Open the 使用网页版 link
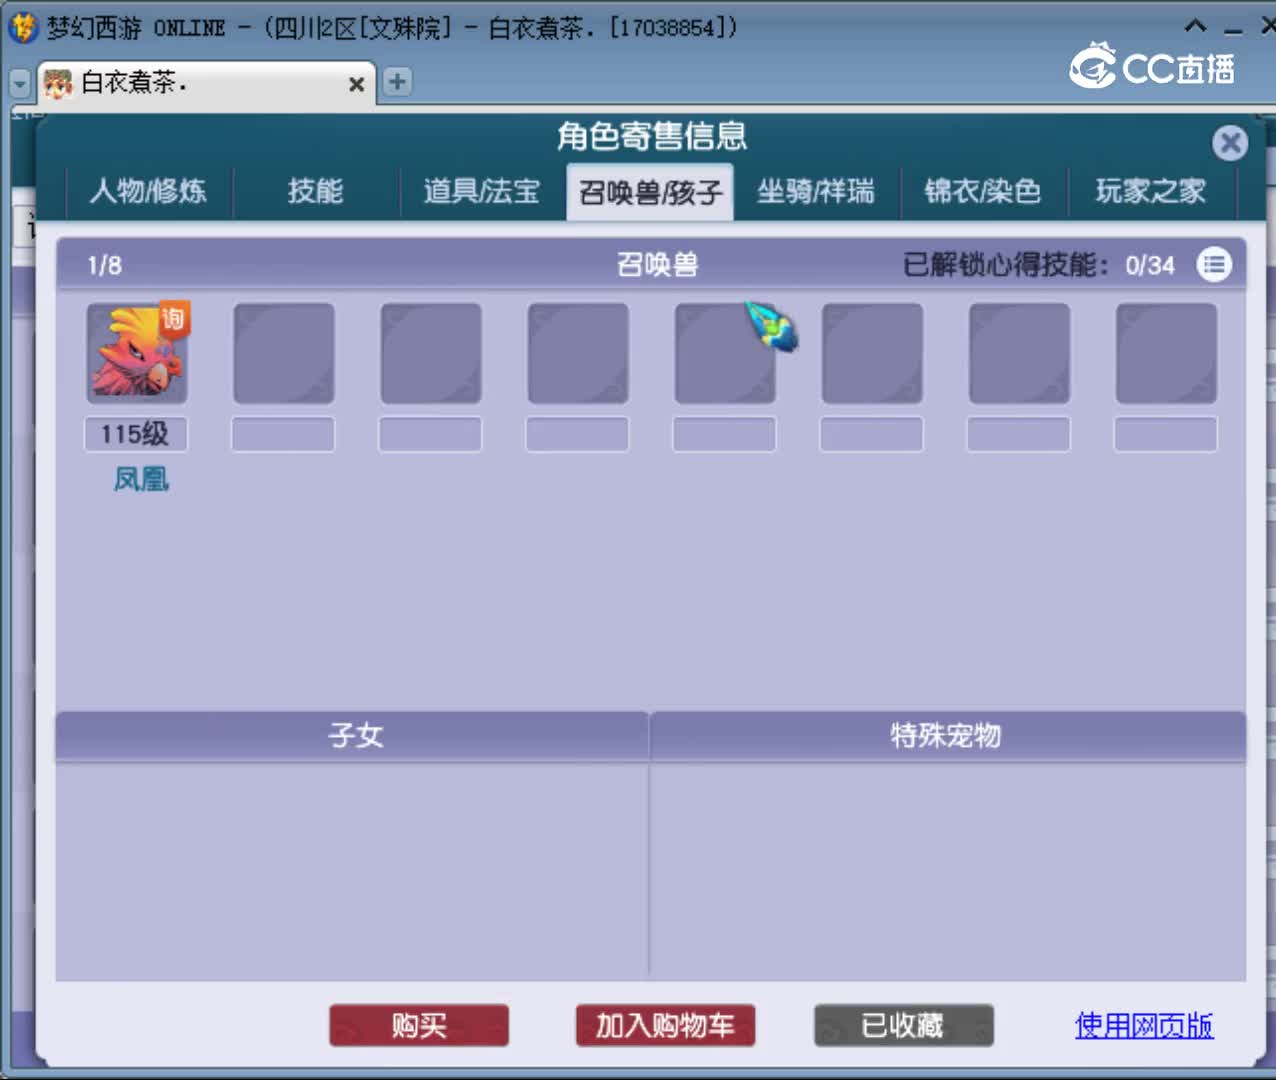 pos(1144,1026)
